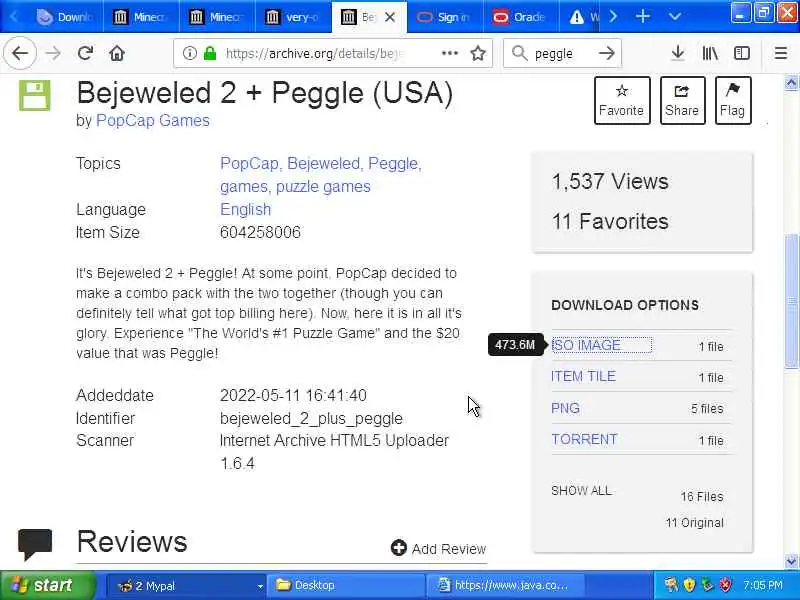The image size is (800, 600).
Task: Open the 2 Mypal taskbar group
Action: click(x=189, y=586)
